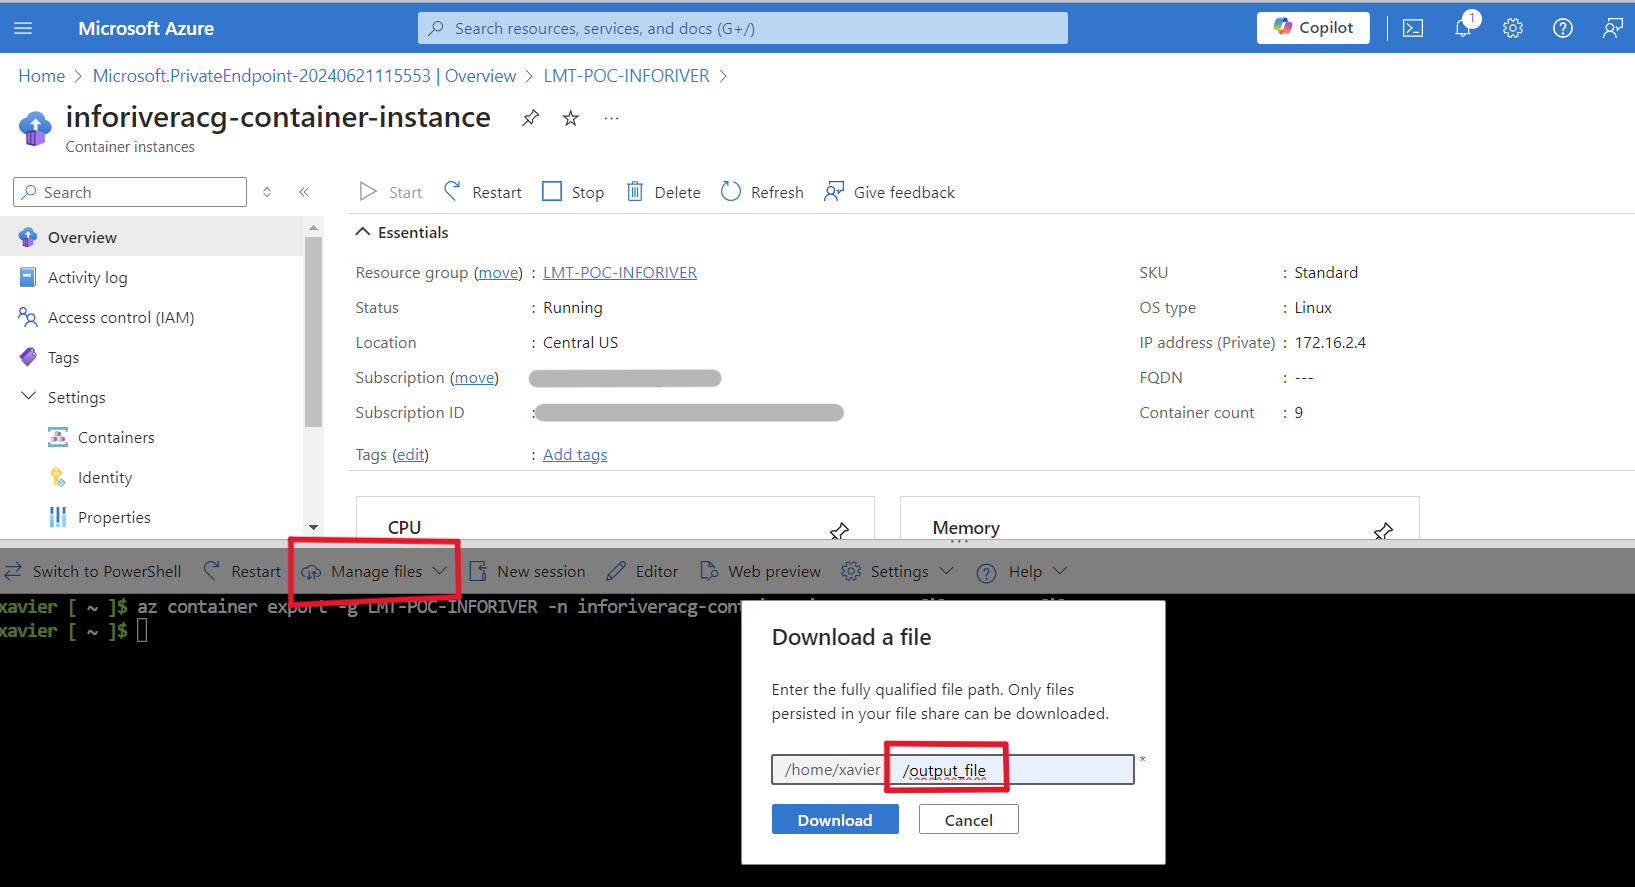Mark resource as favorite with star
The image size is (1635, 887).
click(570, 118)
